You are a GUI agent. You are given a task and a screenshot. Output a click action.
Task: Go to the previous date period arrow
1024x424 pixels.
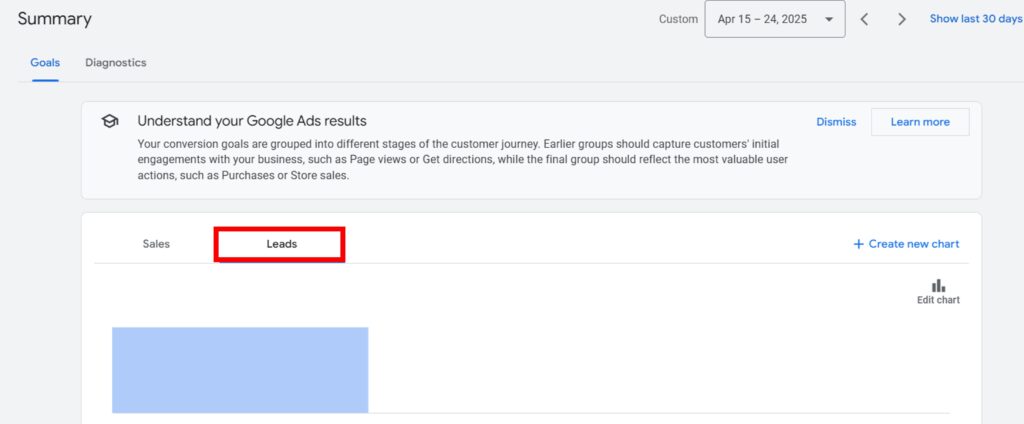[864, 20]
